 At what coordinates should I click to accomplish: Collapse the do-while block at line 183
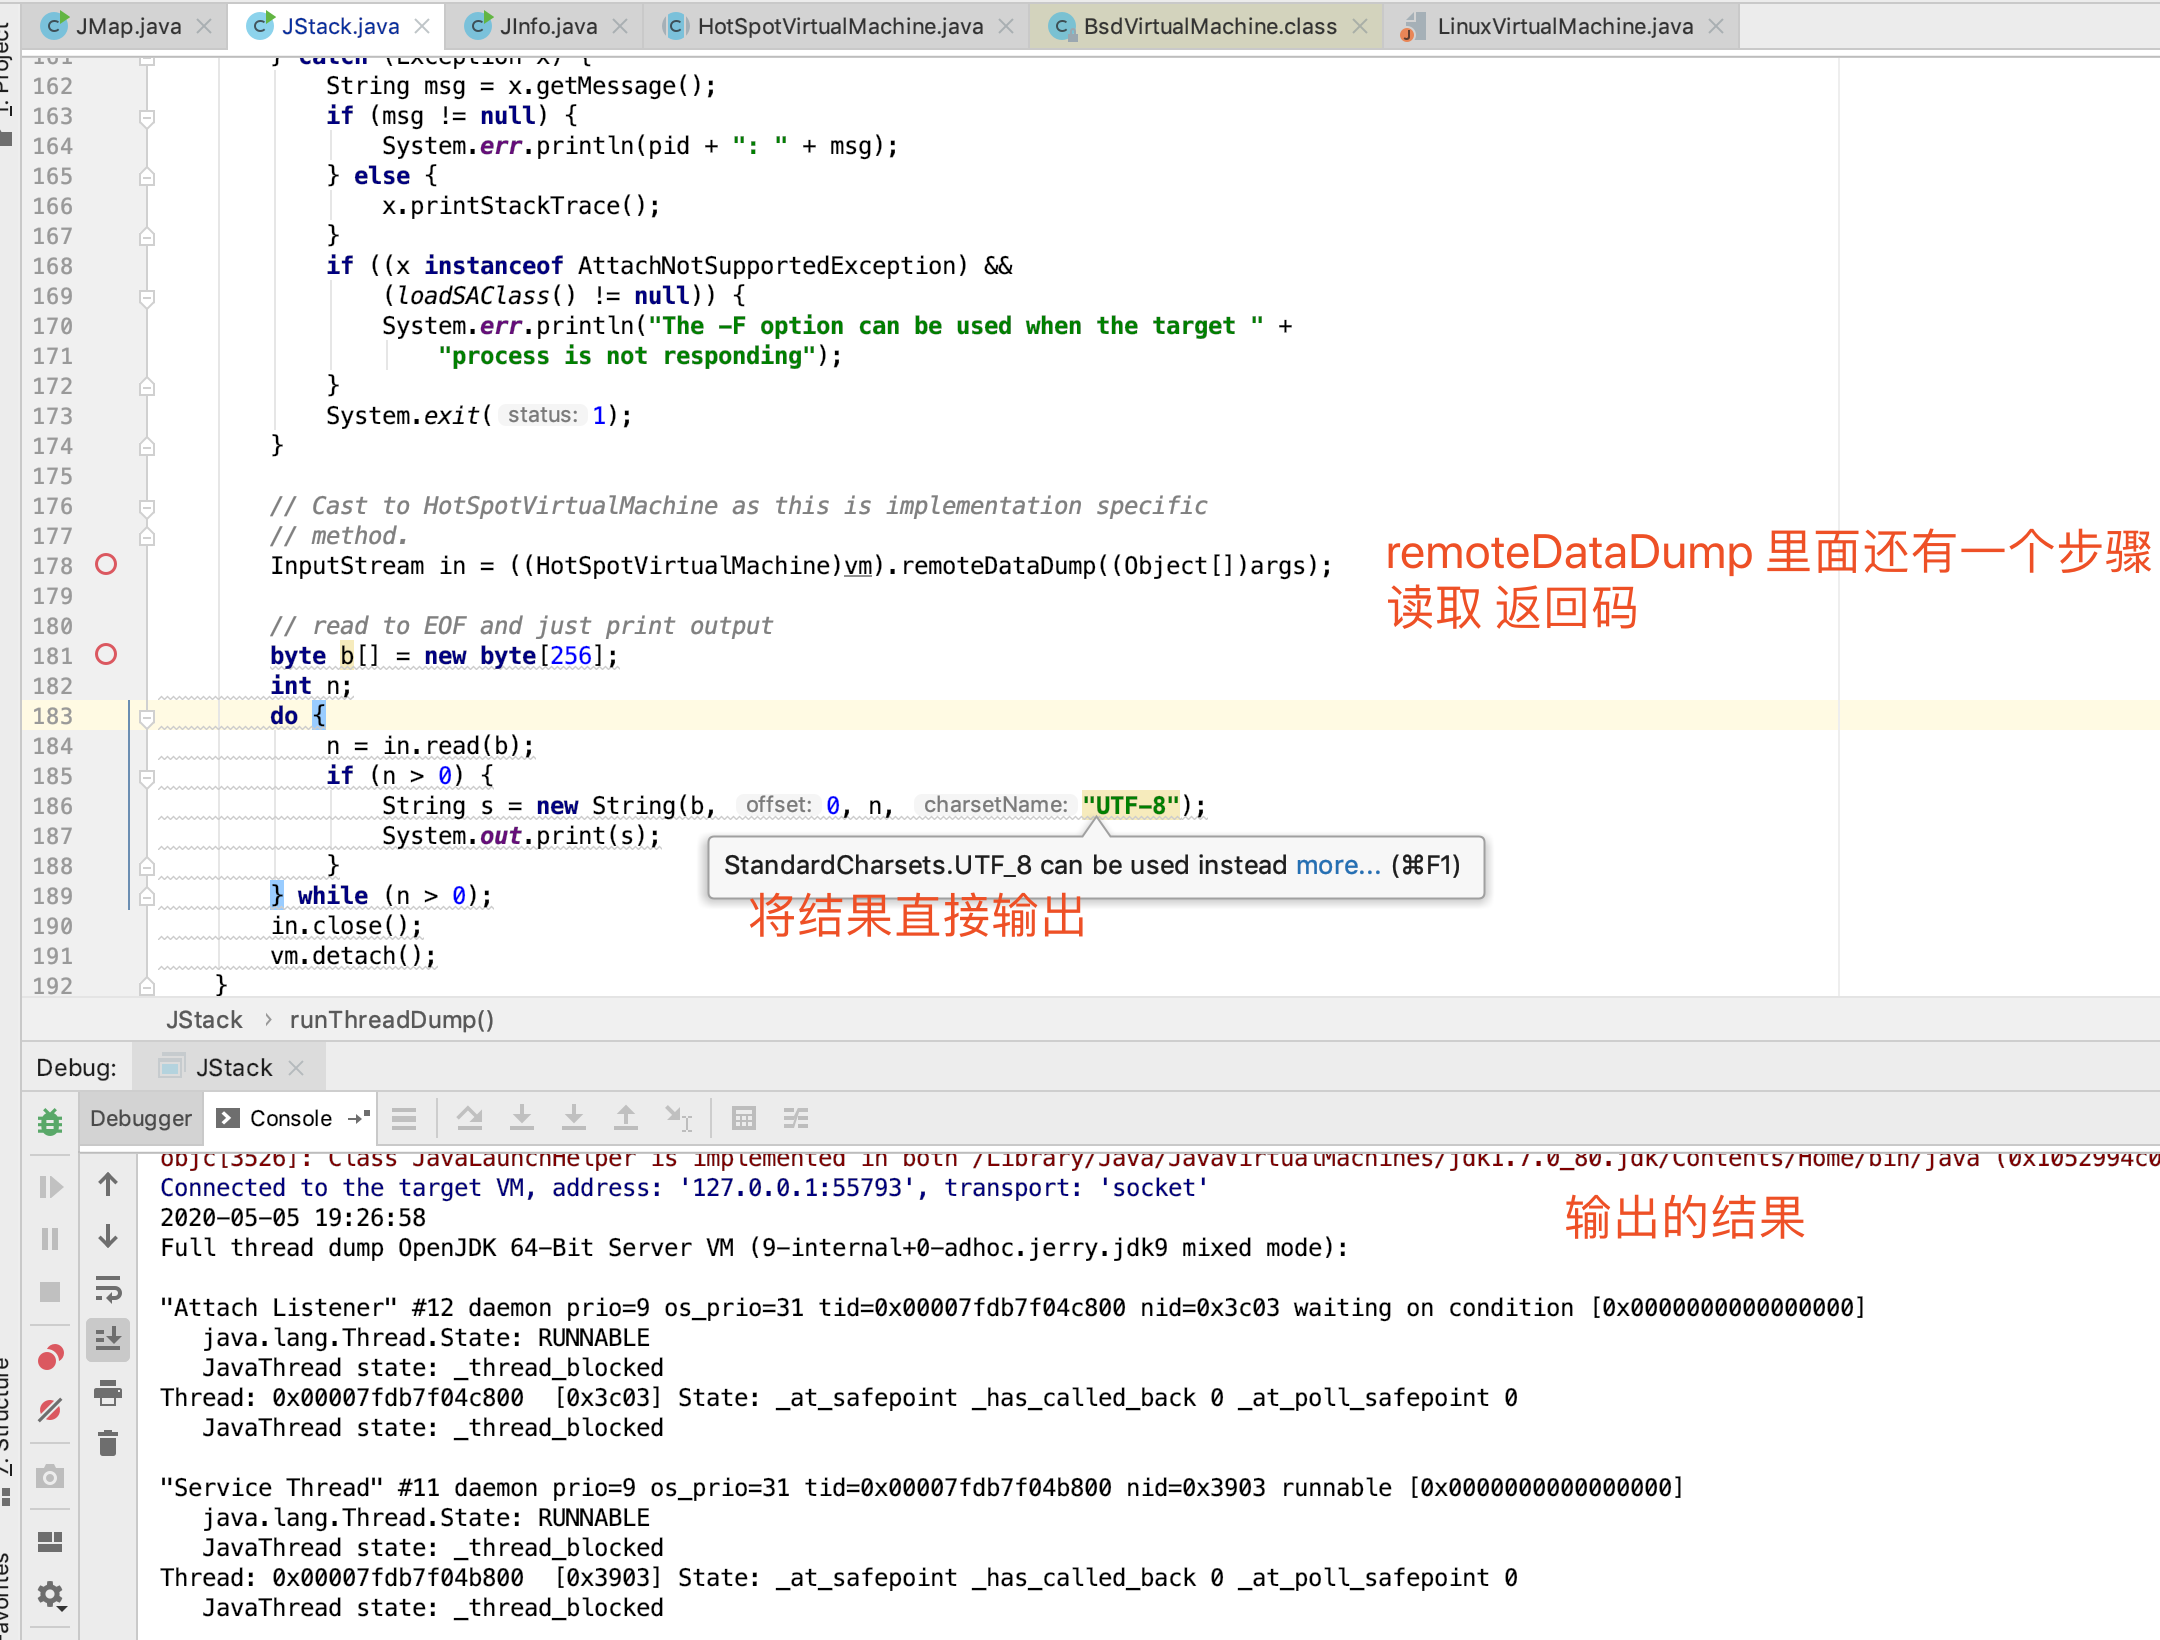click(147, 717)
